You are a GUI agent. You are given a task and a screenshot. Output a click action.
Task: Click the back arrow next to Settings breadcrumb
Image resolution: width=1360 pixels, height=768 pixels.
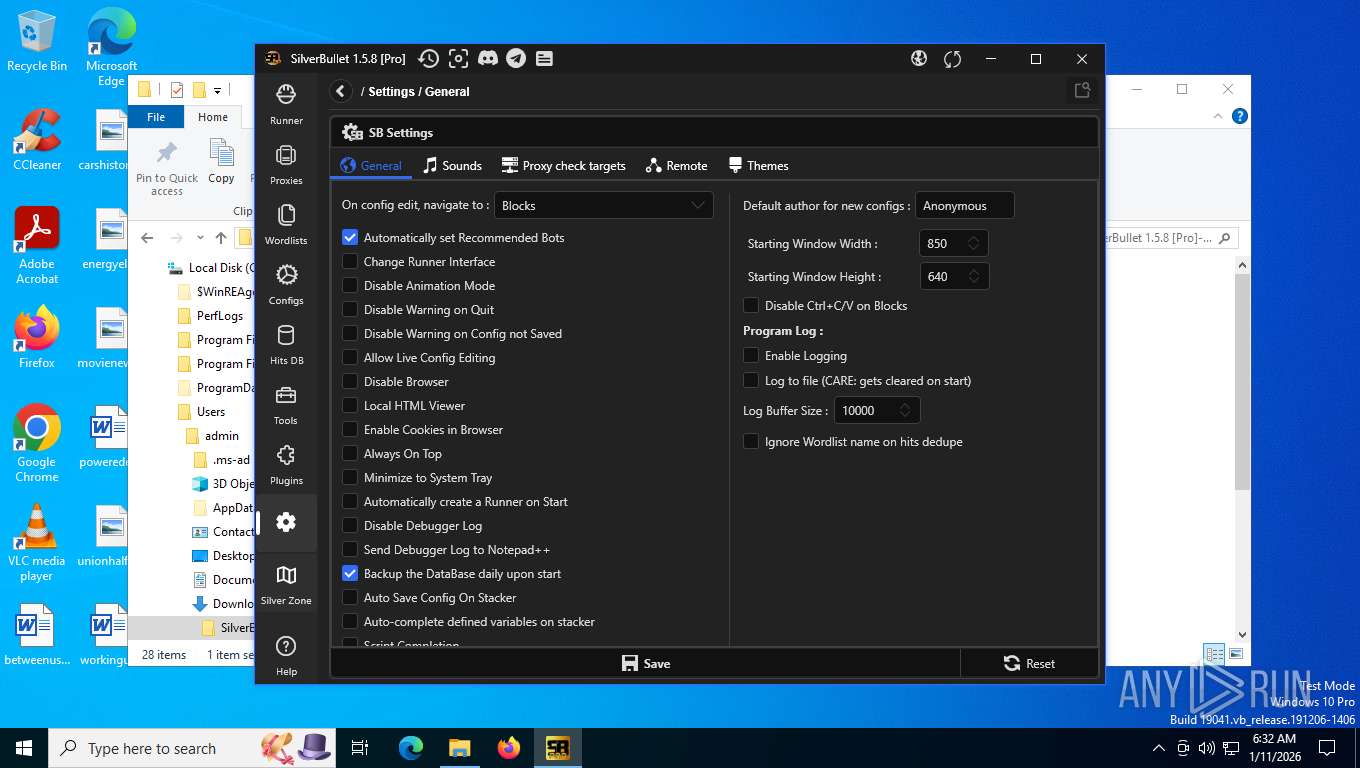click(341, 91)
